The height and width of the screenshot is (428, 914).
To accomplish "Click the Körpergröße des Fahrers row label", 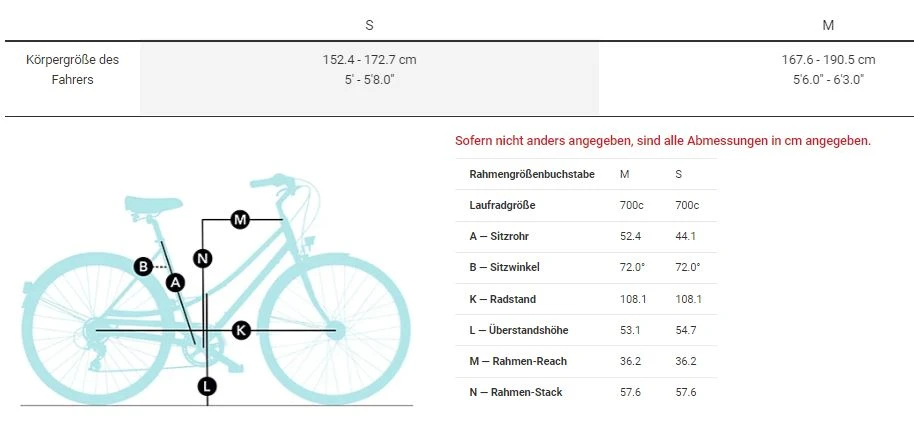I will pyautogui.click(x=72, y=69).
